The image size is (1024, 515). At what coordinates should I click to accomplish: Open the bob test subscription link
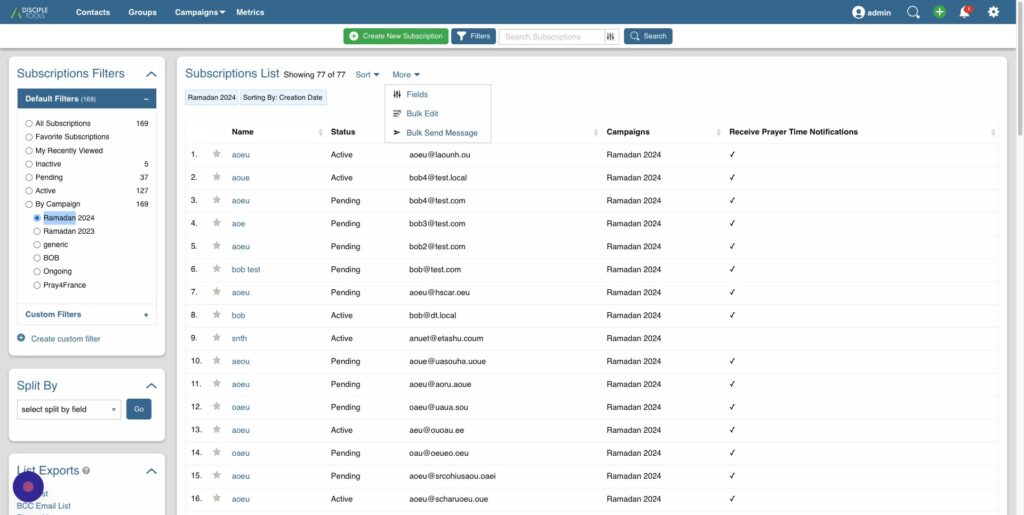[246, 269]
